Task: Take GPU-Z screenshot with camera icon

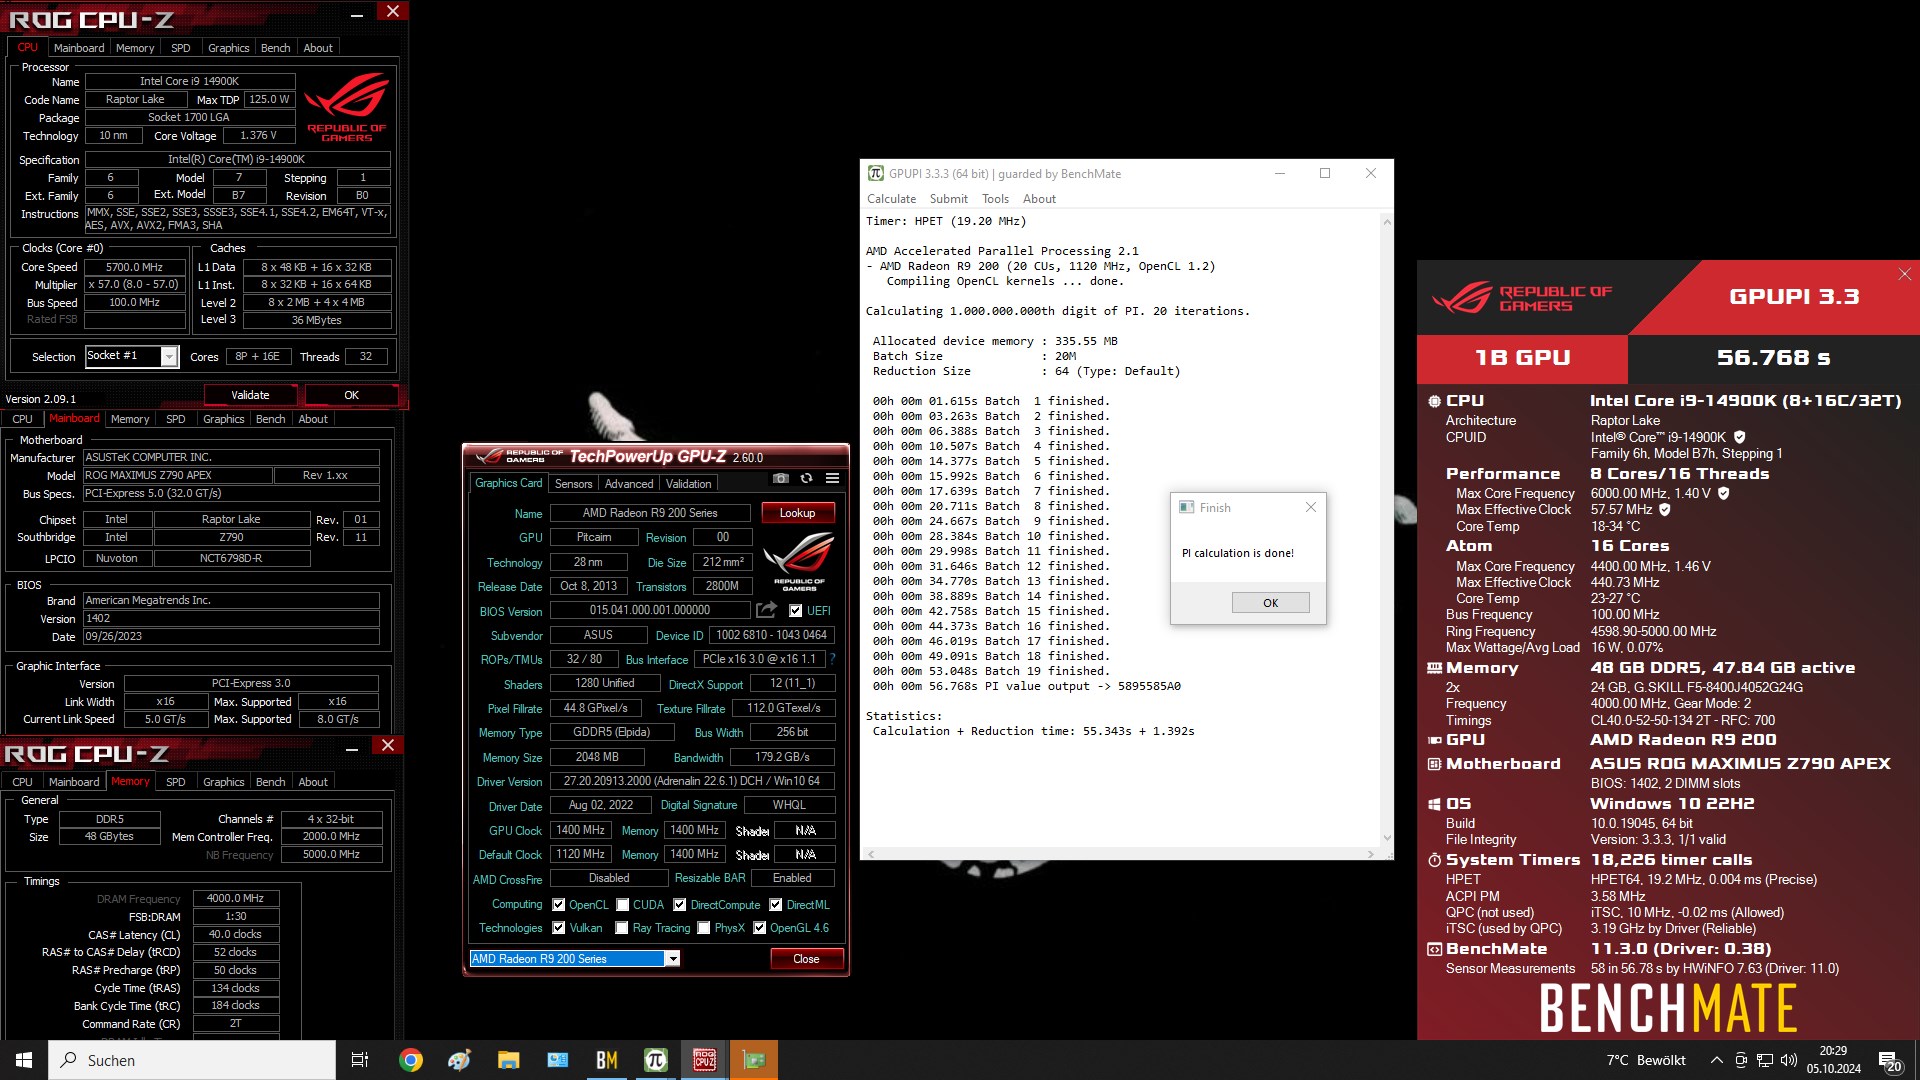Action: click(x=781, y=479)
